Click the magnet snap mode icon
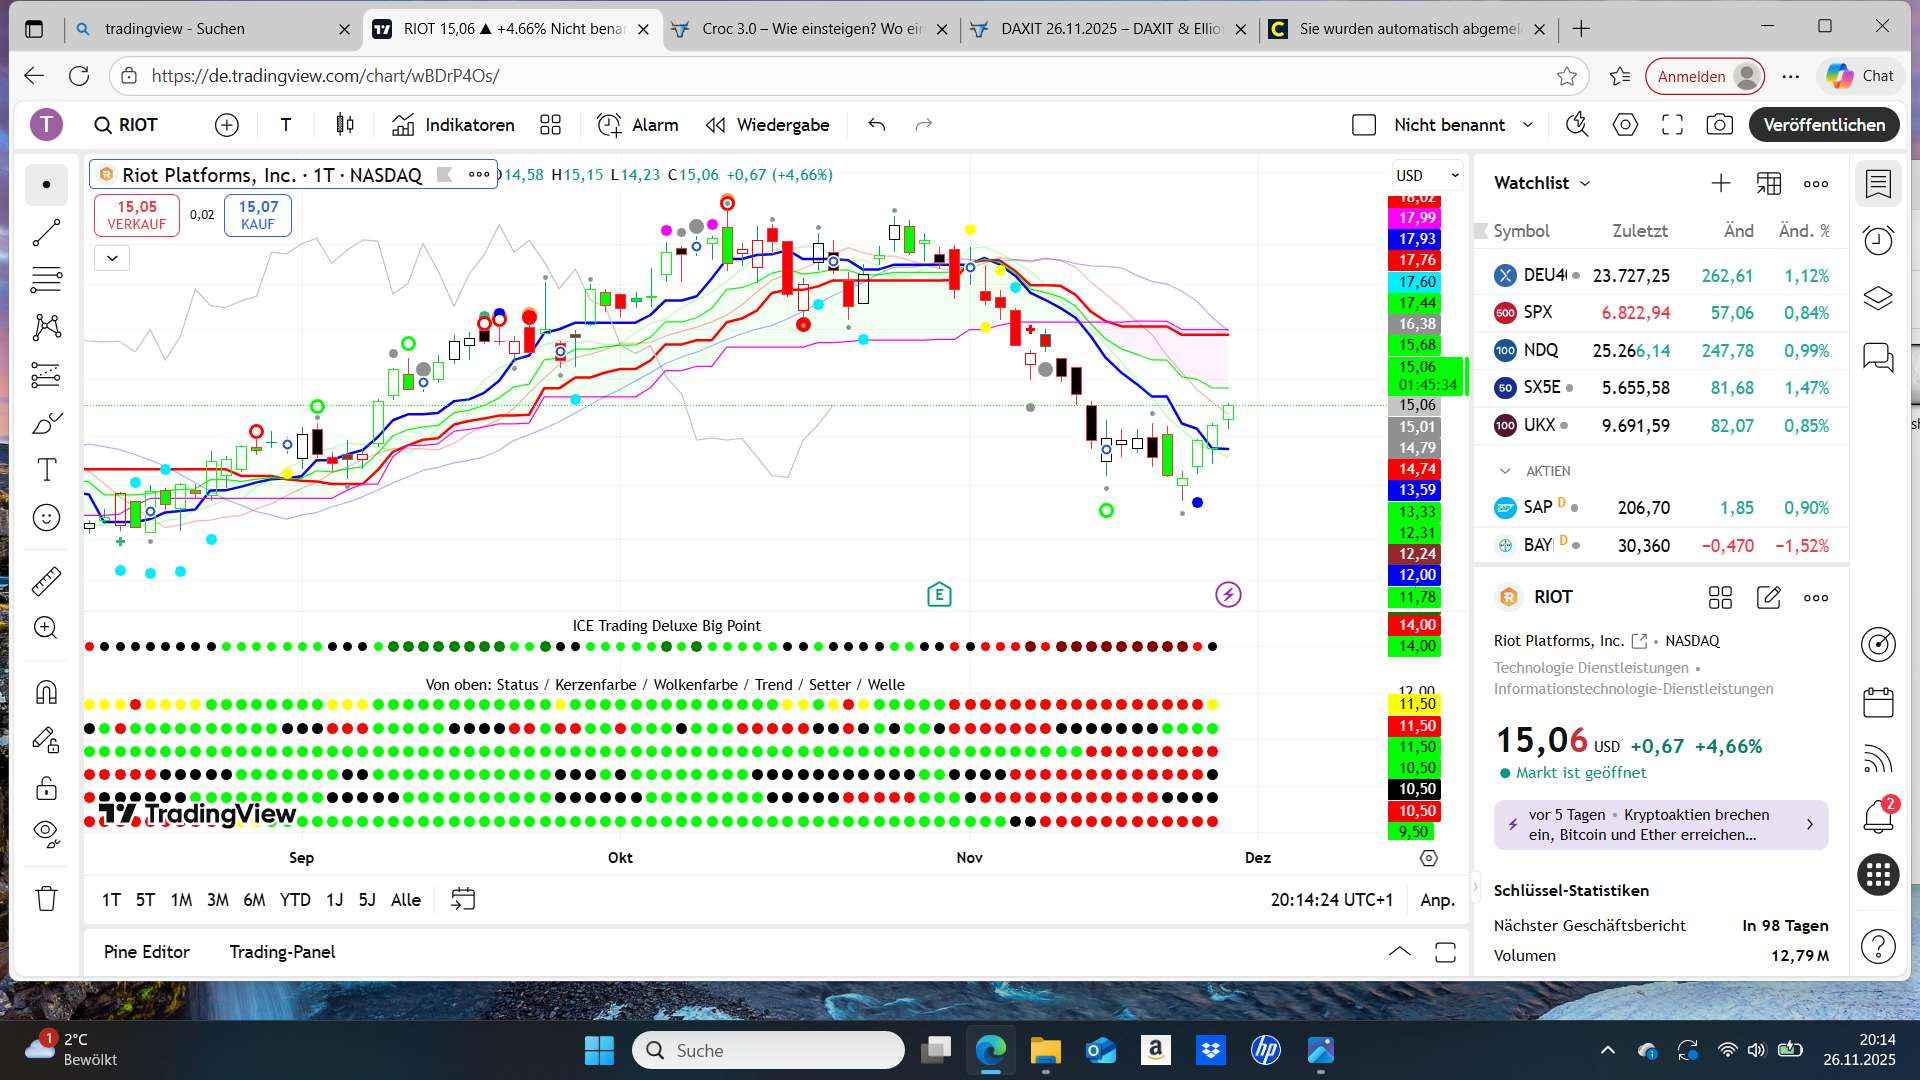 pyautogui.click(x=47, y=692)
